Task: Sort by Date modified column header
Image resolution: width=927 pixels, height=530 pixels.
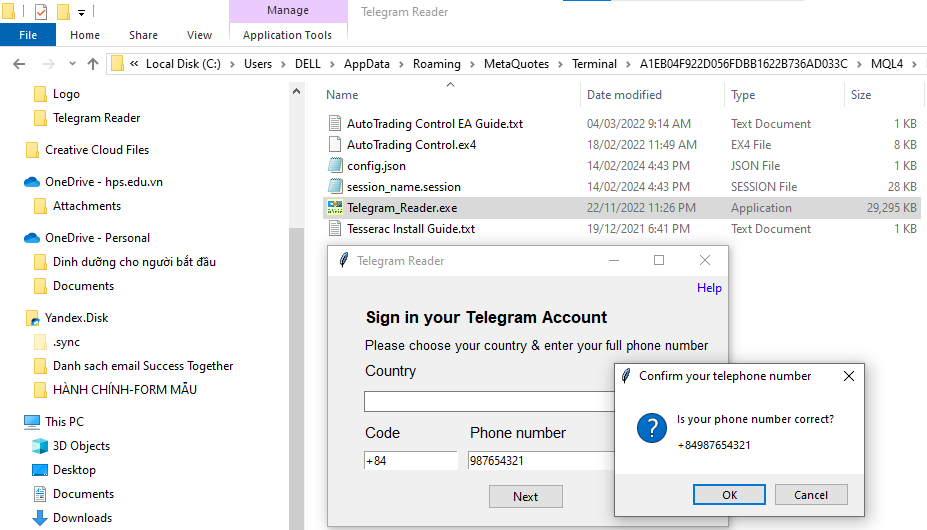Action: tap(624, 95)
